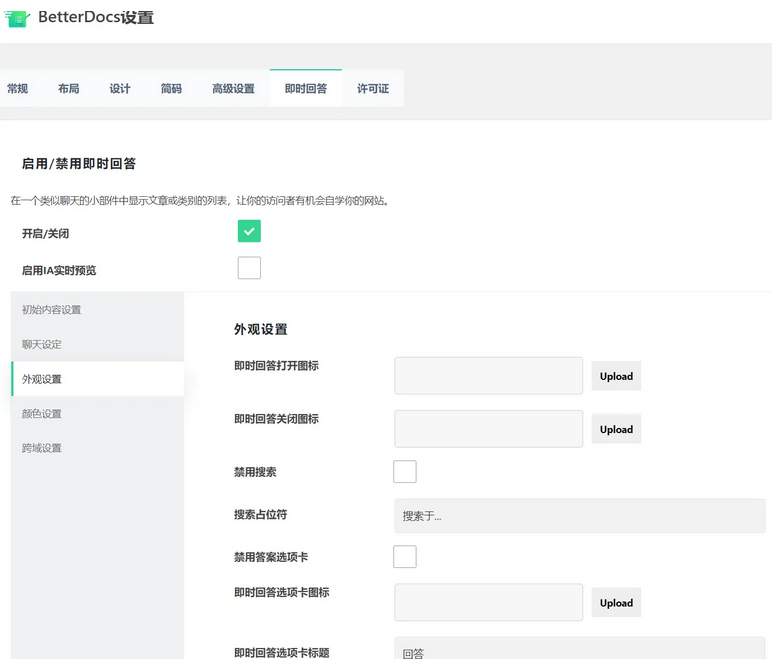Focus the 即时回答关闭图标 input field

(488, 429)
